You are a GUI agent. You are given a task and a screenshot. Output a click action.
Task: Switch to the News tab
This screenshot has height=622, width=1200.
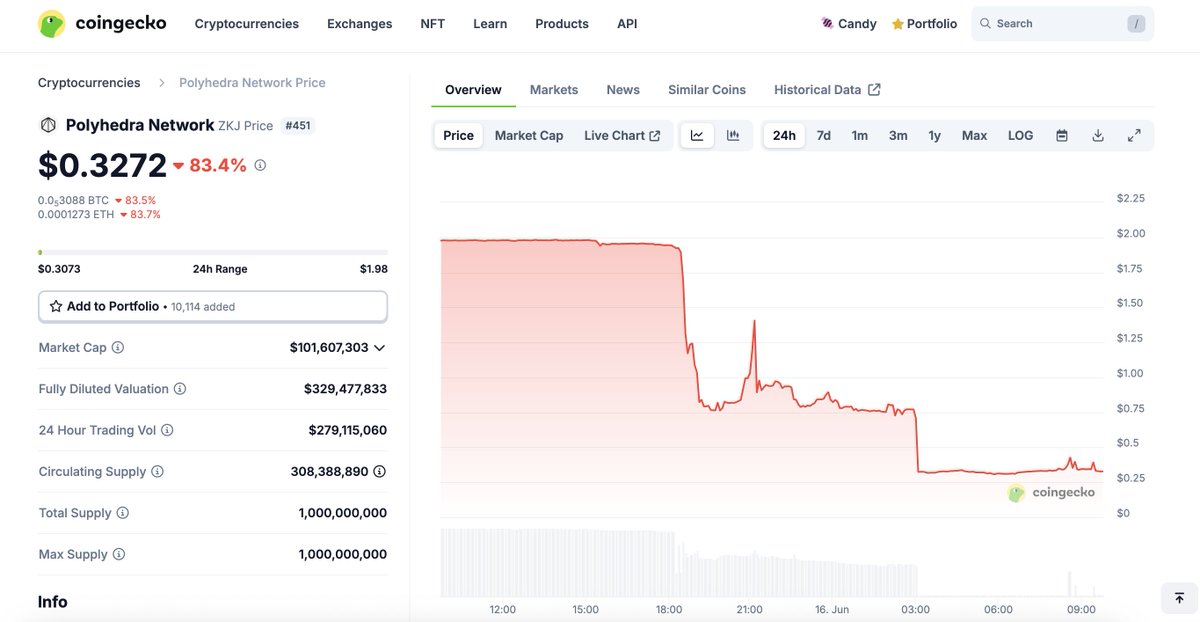[x=623, y=89]
